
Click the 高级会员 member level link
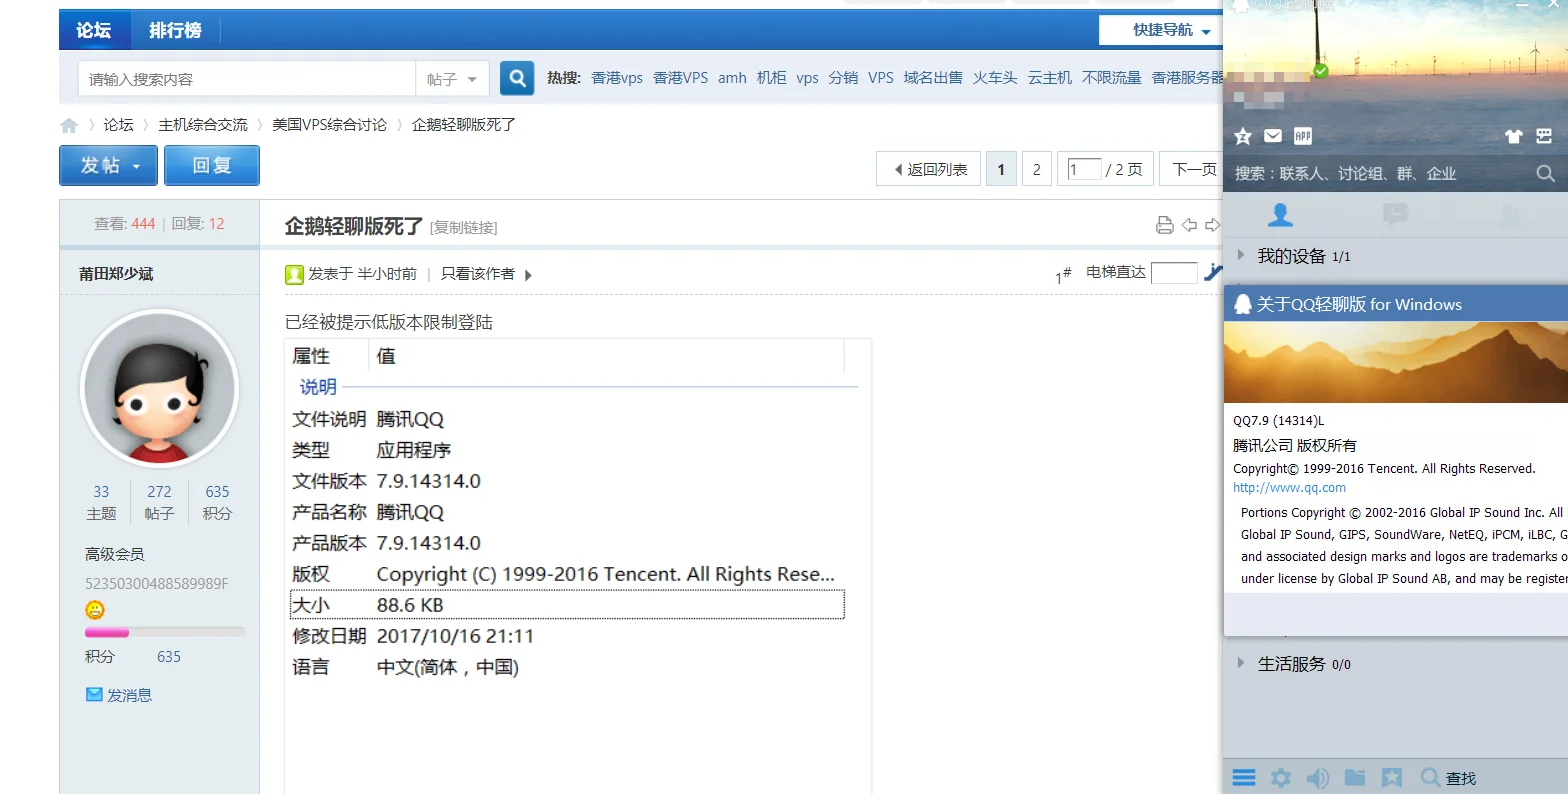(x=115, y=554)
